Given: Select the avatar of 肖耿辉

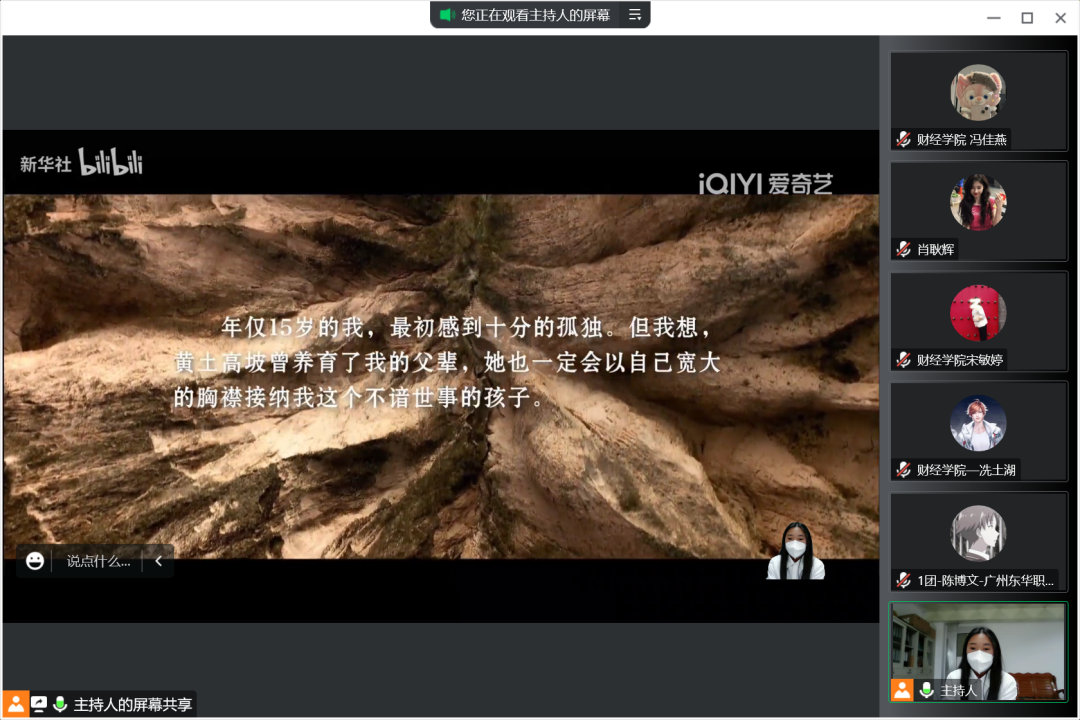Looking at the screenshot, I should (978, 203).
